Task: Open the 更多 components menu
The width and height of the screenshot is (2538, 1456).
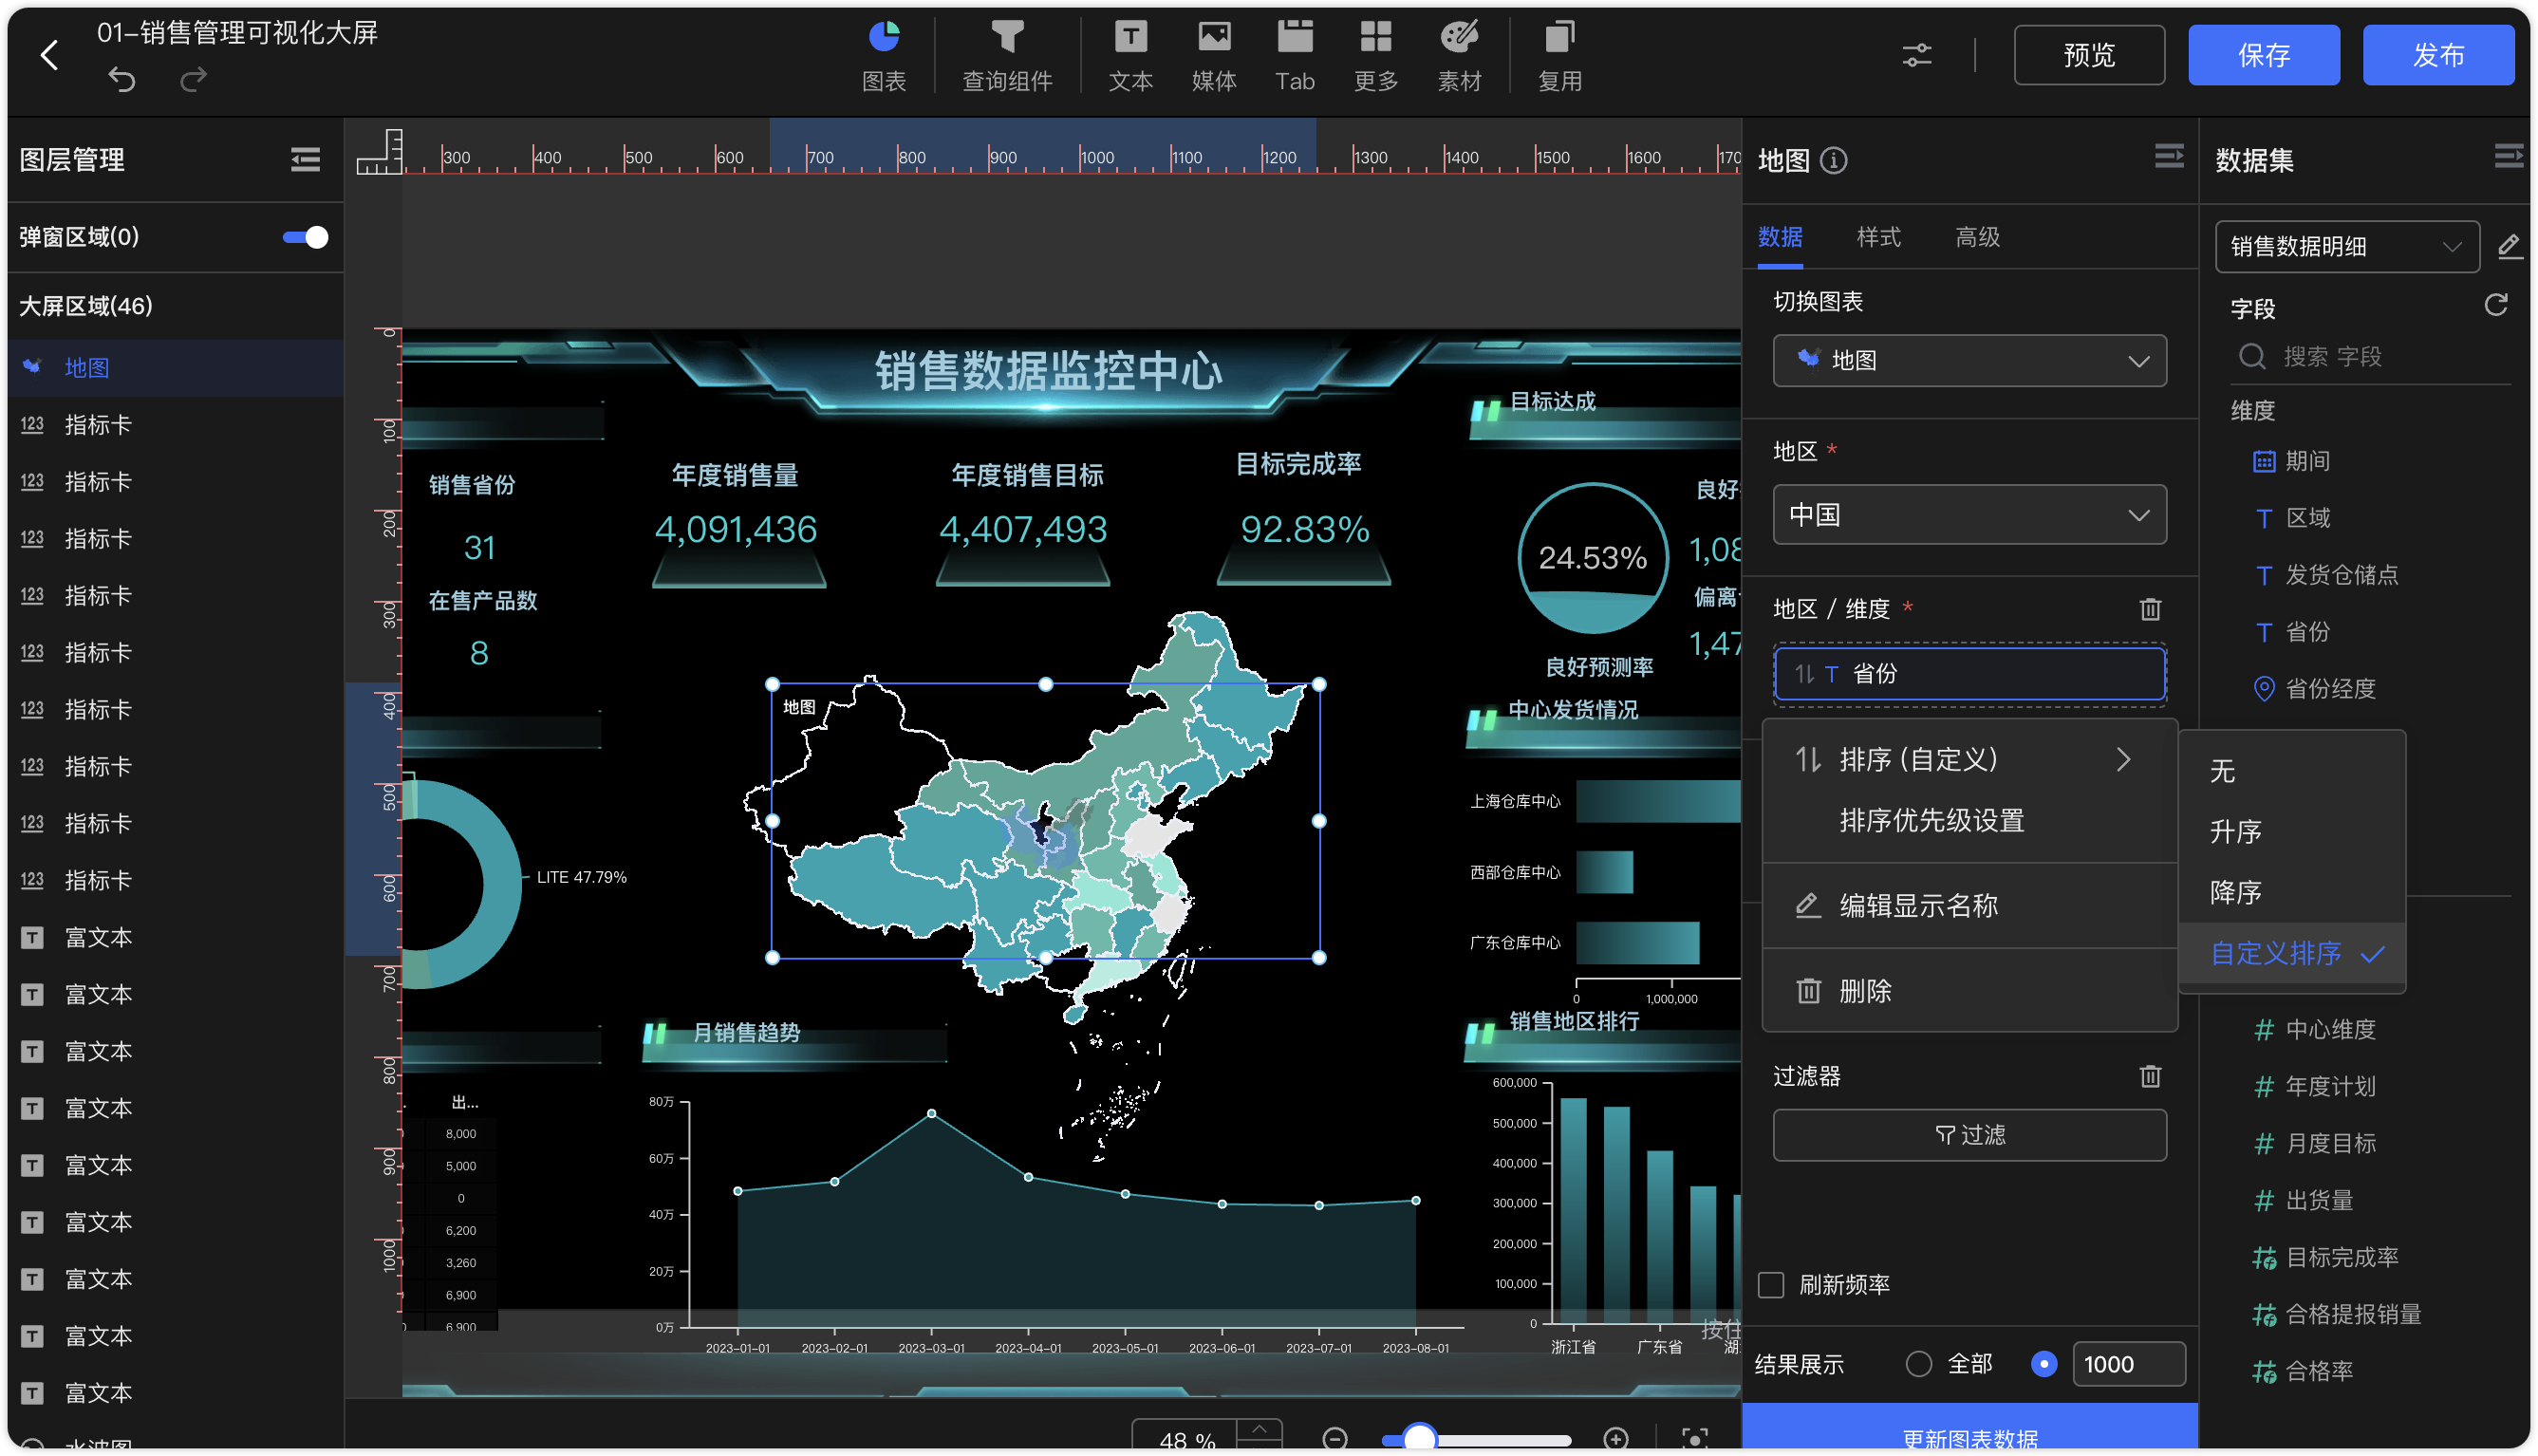Action: pos(1376,56)
